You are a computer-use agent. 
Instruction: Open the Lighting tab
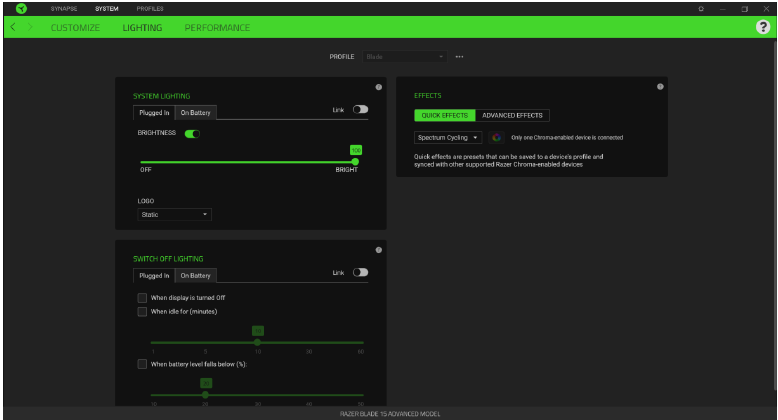tap(142, 28)
